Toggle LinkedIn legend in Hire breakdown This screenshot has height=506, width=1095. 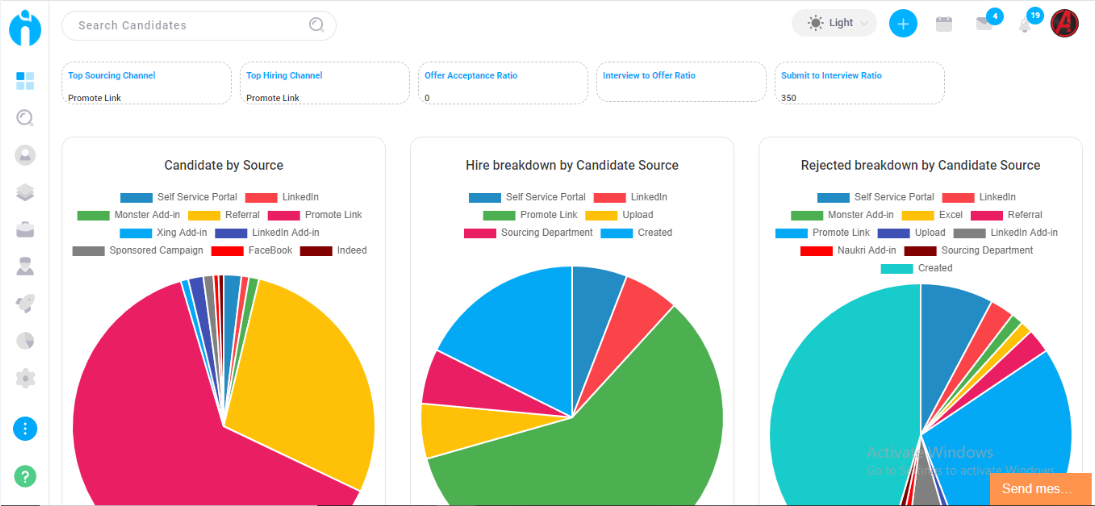pyautogui.click(x=631, y=198)
